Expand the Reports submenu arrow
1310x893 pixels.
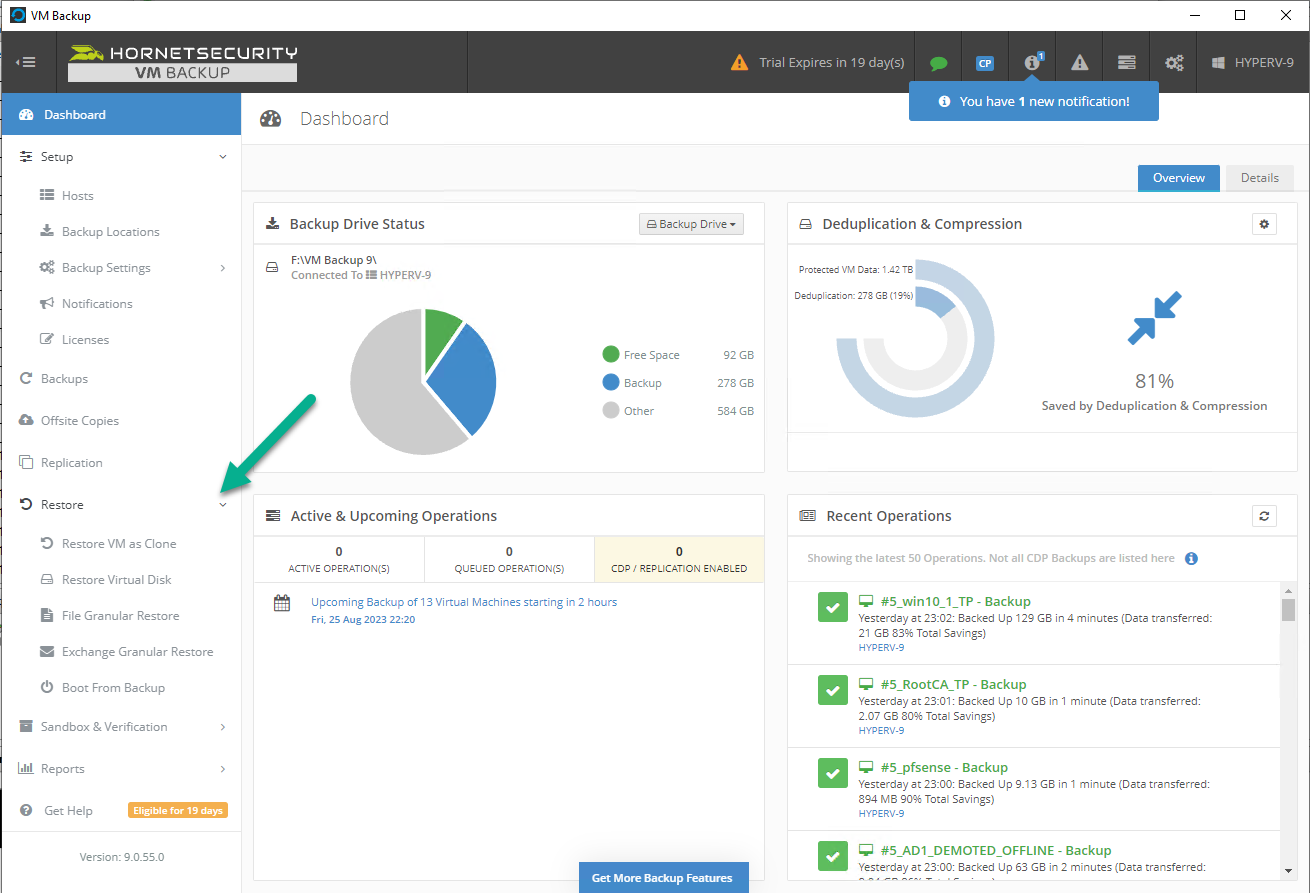click(223, 769)
